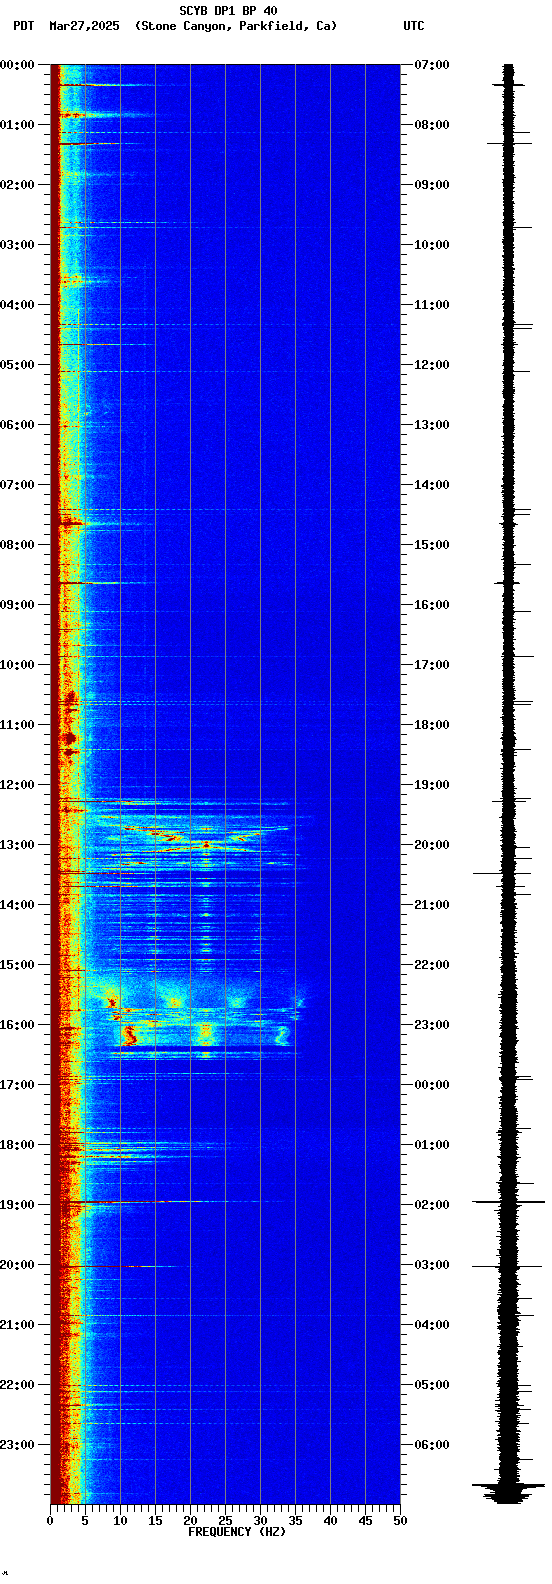Click PDT time label "16:00"

(x=17, y=1025)
